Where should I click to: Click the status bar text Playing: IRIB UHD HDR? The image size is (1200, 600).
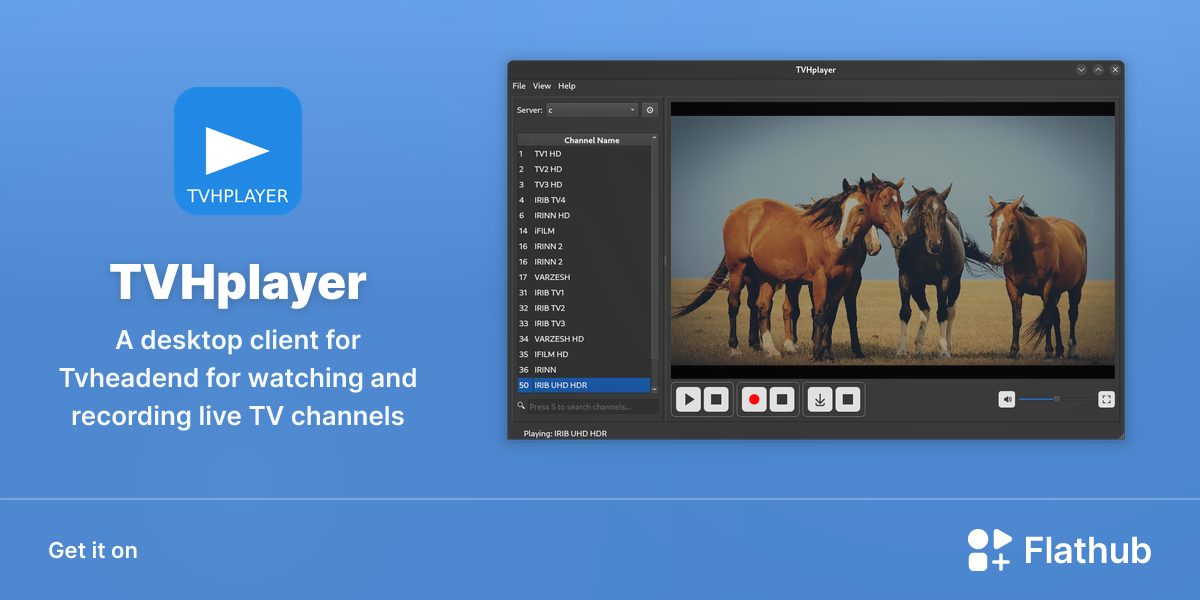(x=565, y=434)
